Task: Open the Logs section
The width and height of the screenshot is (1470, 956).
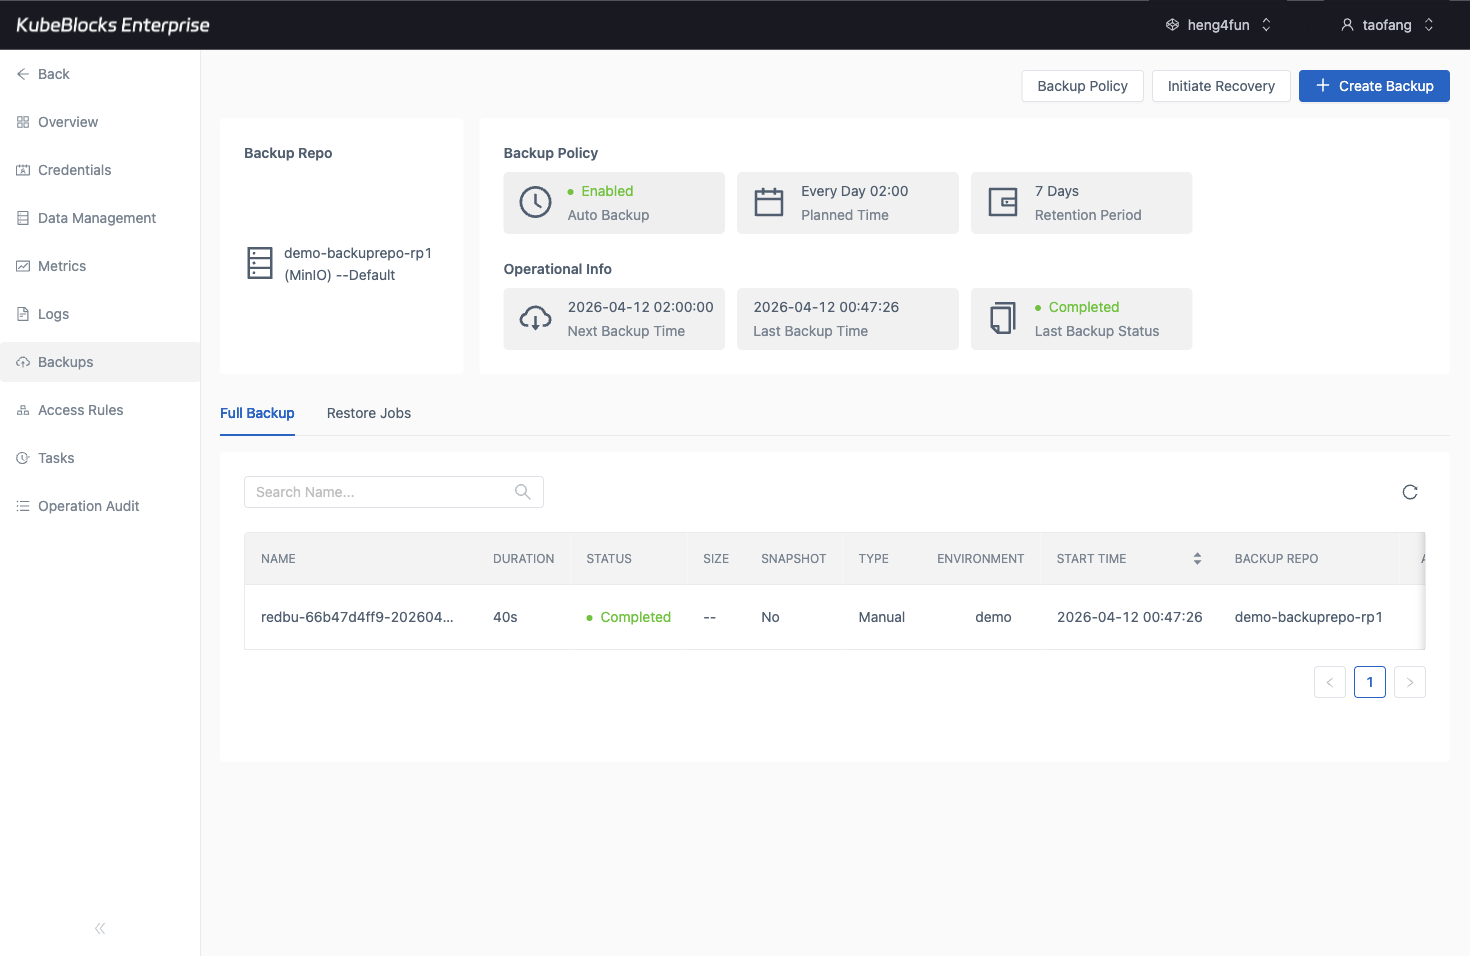Action: click(x=54, y=314)
